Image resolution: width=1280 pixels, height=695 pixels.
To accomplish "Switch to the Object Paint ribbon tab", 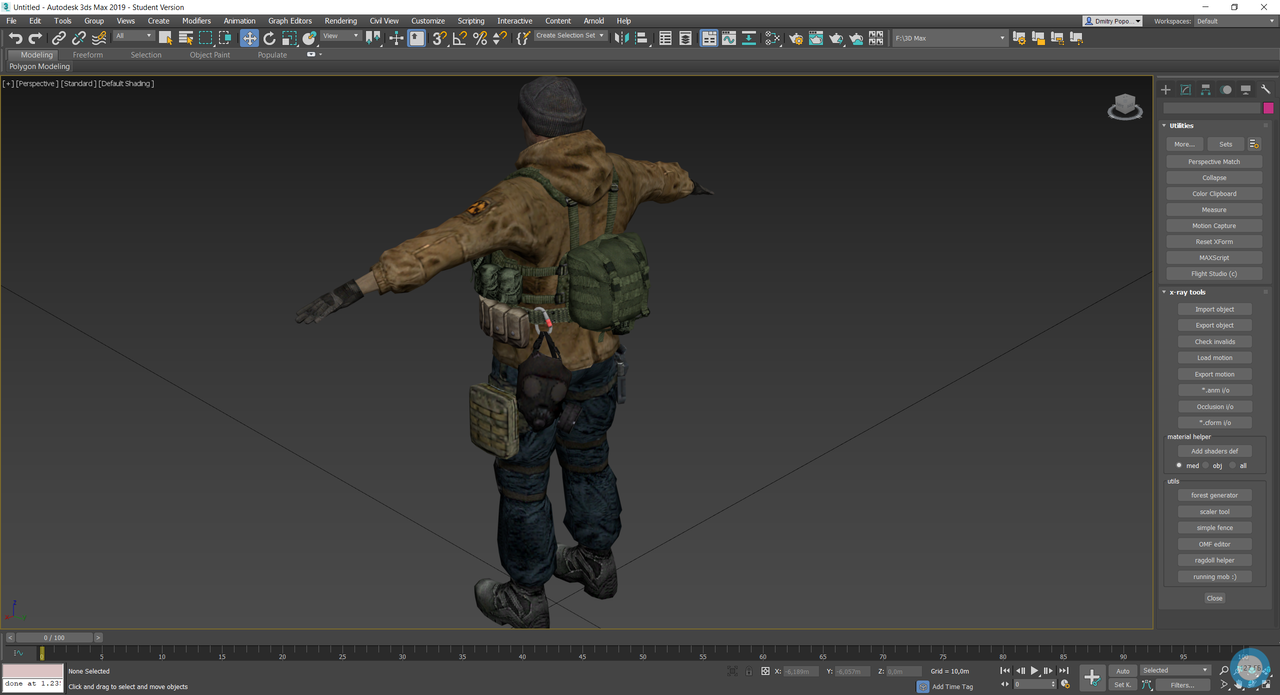I will coord(210,55).
